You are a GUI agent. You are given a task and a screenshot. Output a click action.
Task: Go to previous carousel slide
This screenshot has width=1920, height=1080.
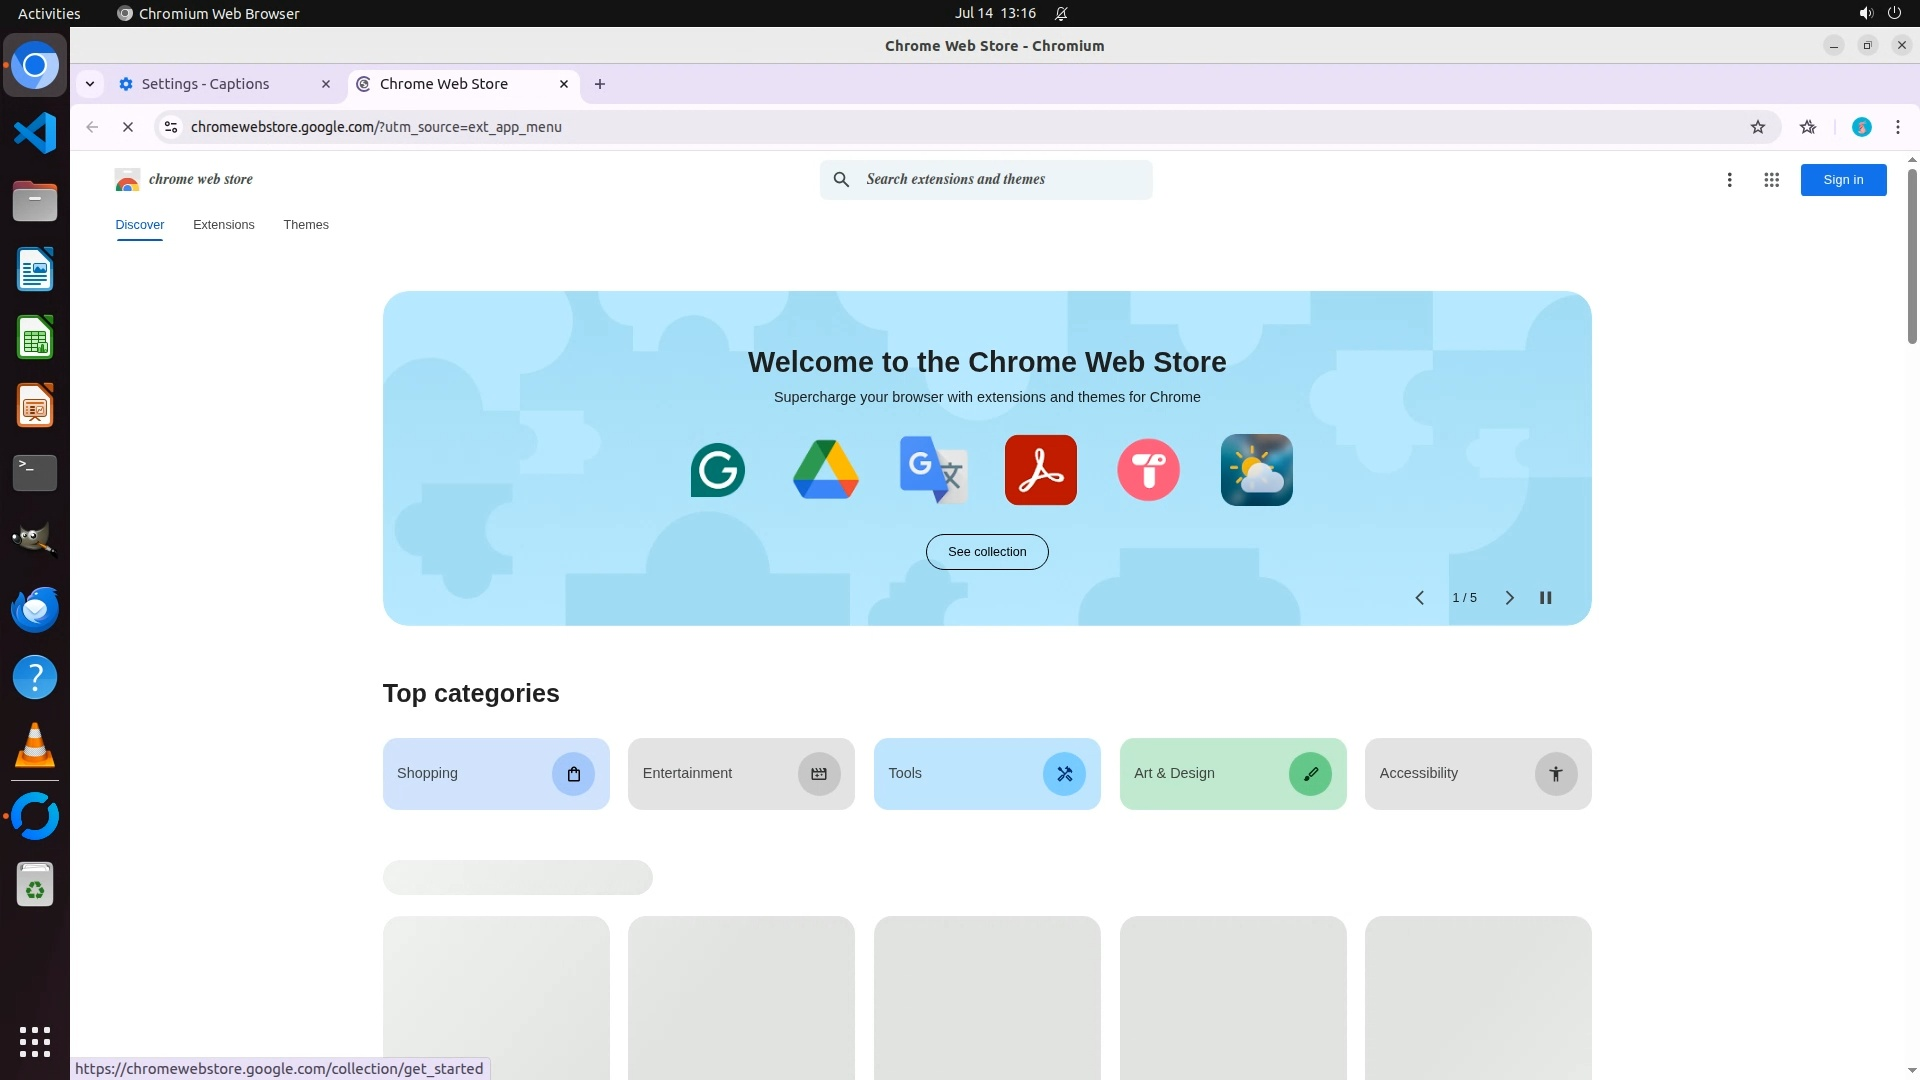click(1419, 598)
